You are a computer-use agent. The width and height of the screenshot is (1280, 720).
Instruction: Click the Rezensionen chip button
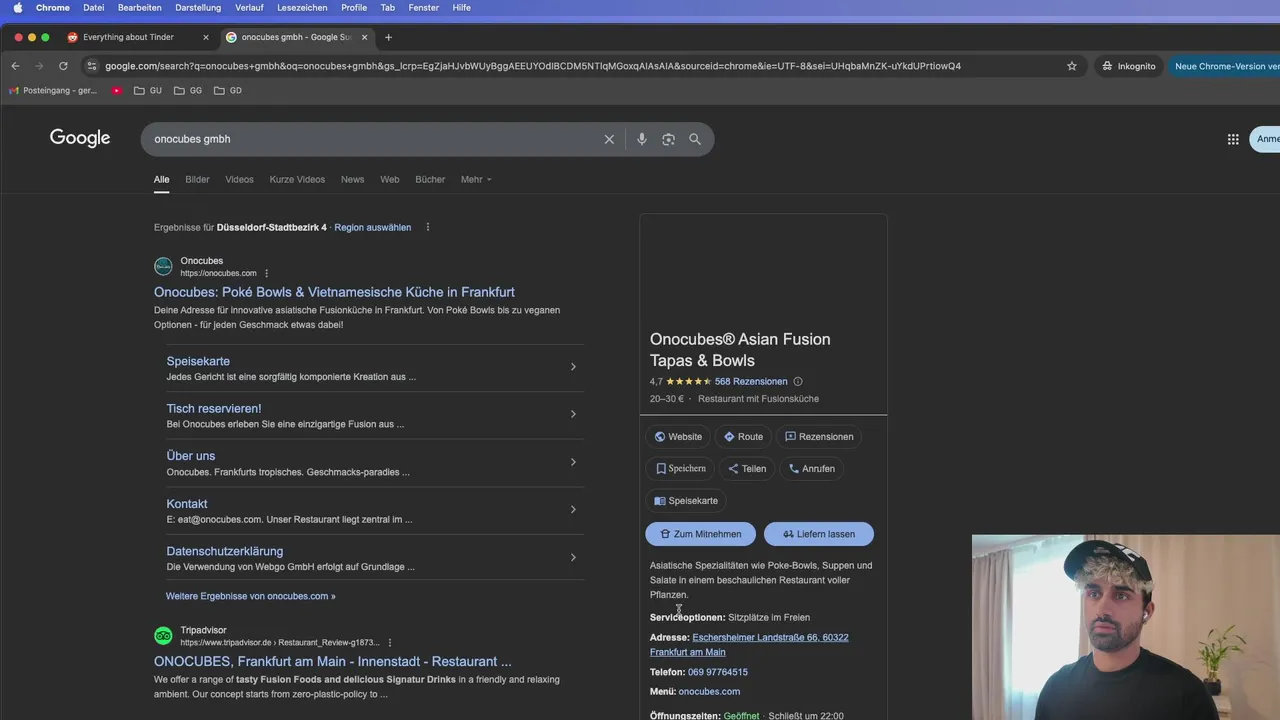(819, 437)
